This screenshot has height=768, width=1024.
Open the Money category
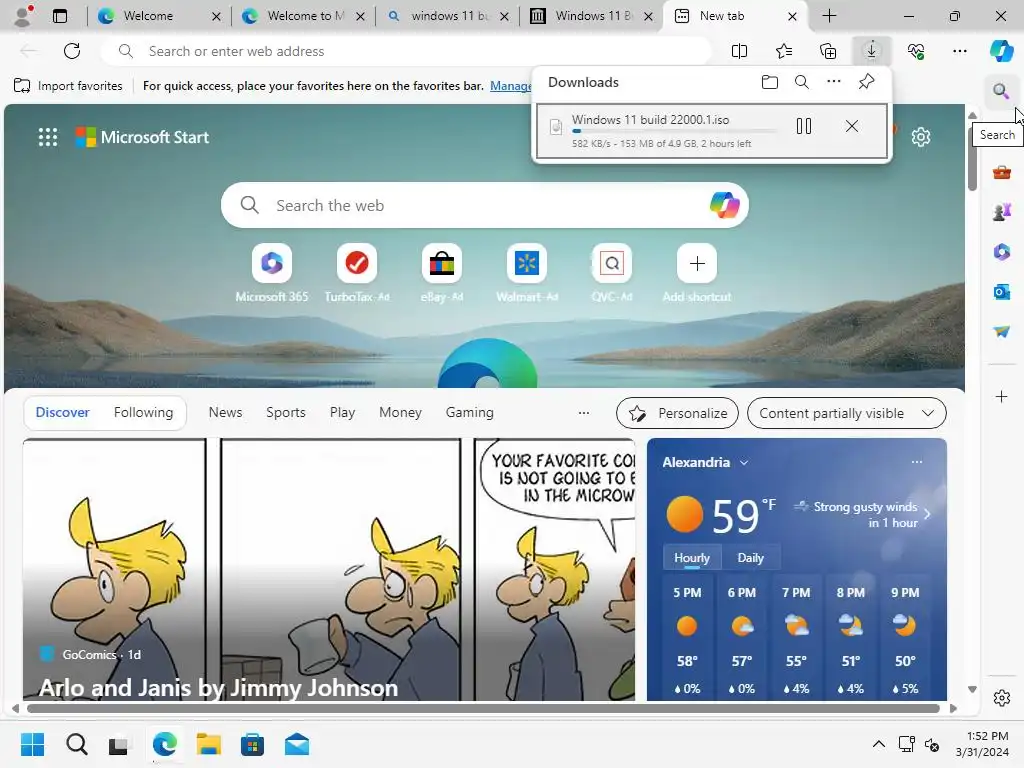400,413
